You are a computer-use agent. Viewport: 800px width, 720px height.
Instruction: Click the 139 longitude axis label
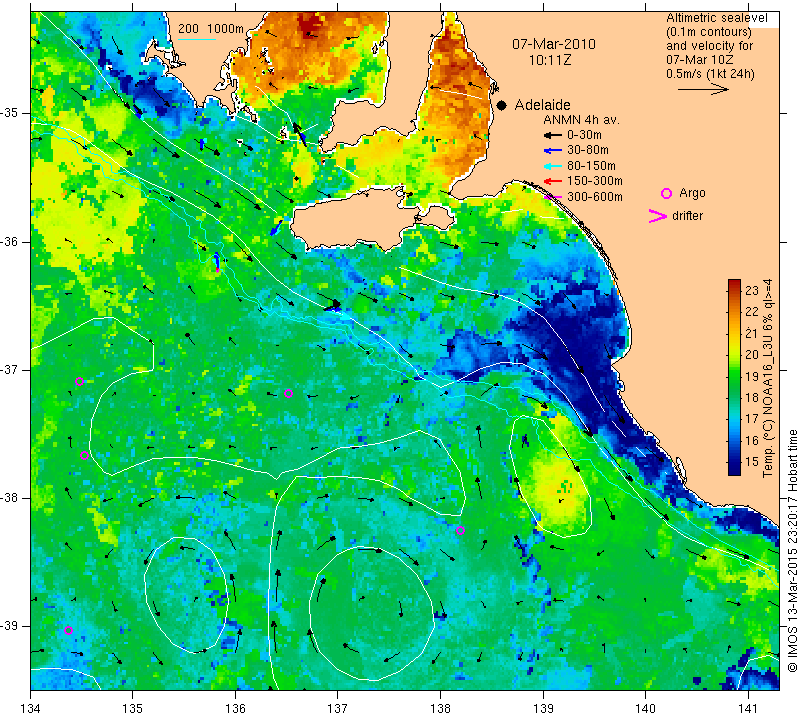pos(543,708)
